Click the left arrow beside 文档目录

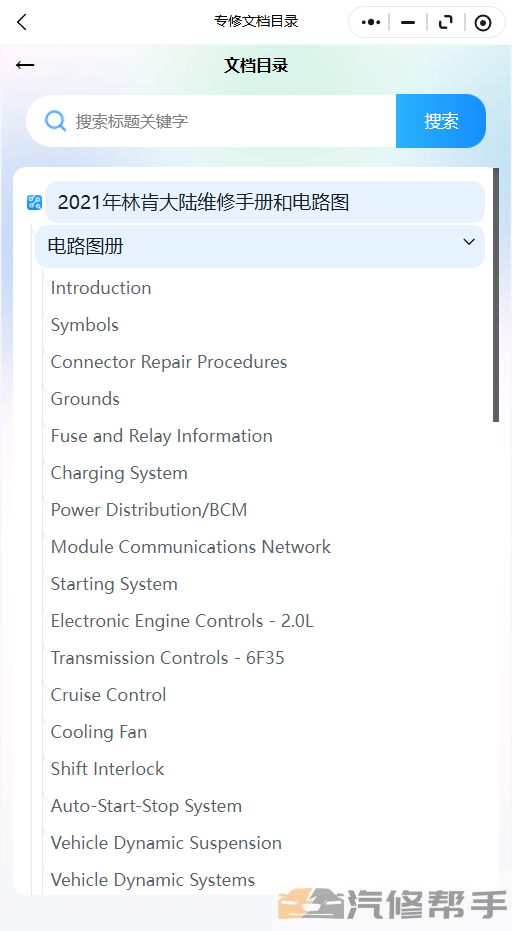click(25, 65)
